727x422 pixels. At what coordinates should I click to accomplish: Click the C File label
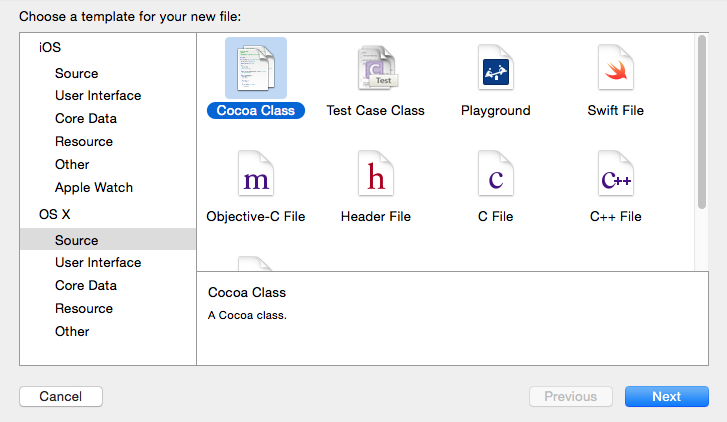point(496,217)
